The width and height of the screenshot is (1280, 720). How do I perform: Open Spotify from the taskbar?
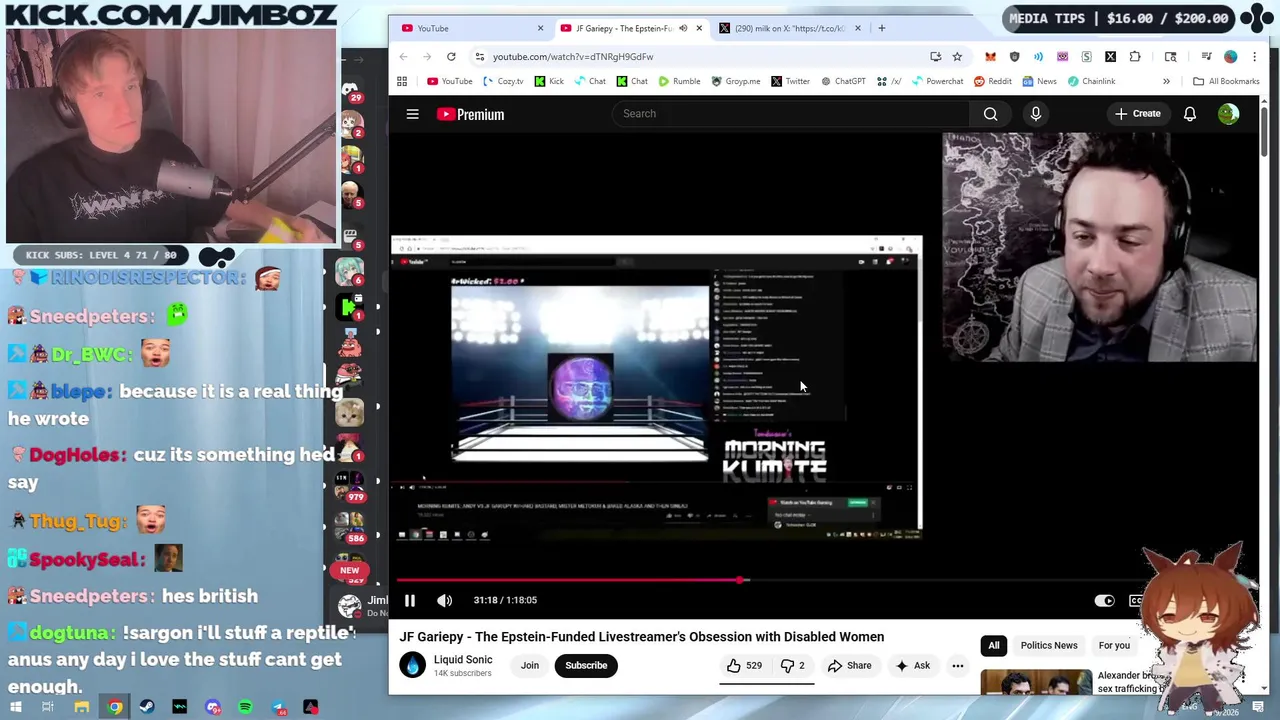coord(245,707)
